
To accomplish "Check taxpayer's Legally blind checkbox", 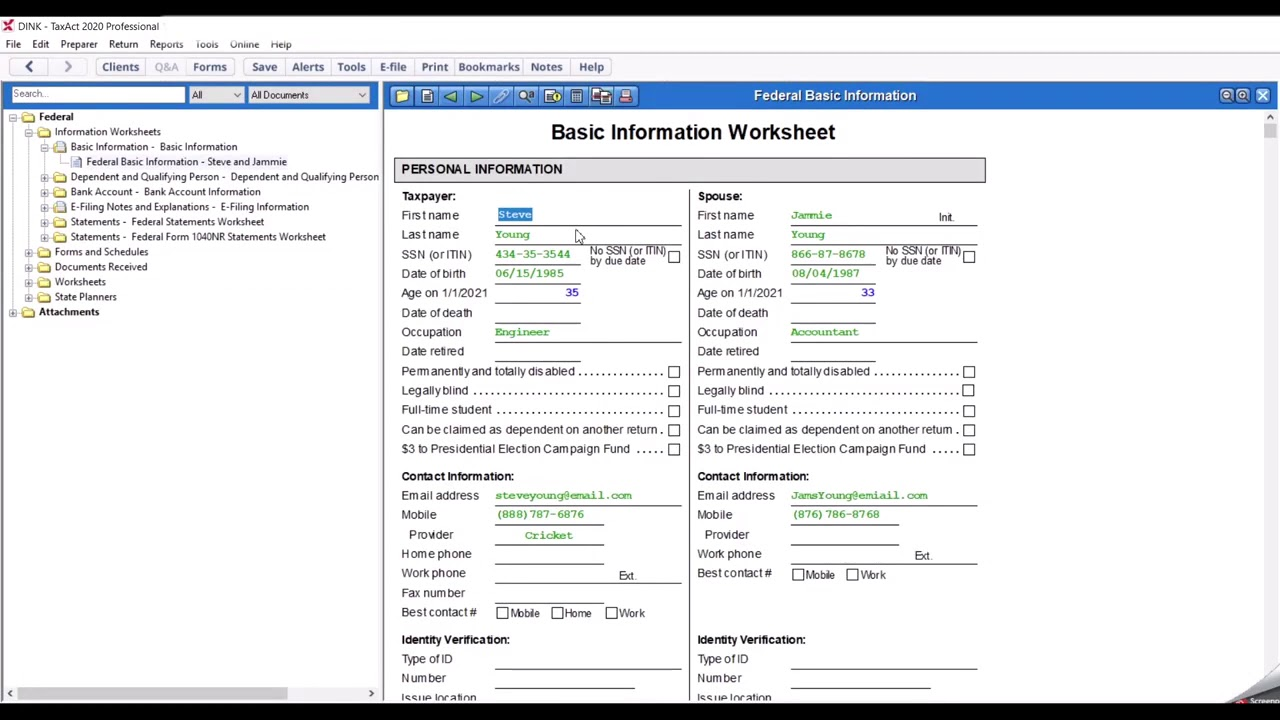I will click(674, 391).
